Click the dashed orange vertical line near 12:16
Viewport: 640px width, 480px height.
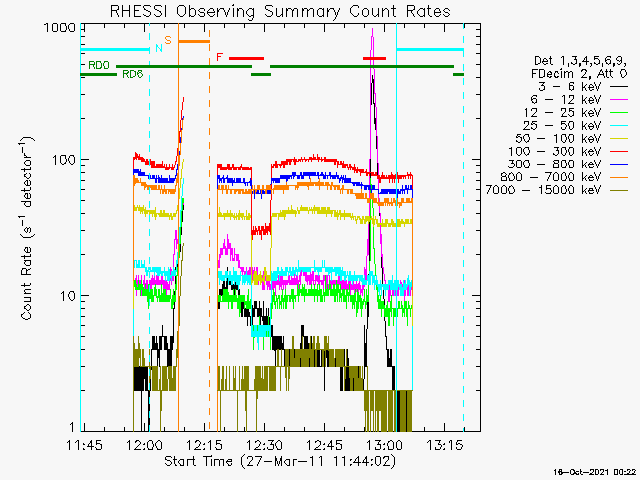209,229
